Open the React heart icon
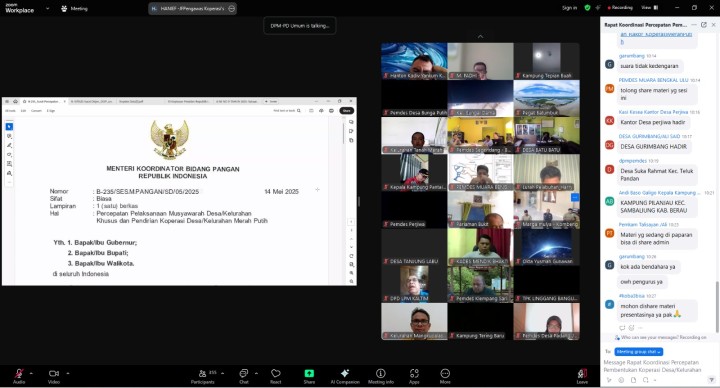Screen dimensions: 720x388 [x=276, y=373]
